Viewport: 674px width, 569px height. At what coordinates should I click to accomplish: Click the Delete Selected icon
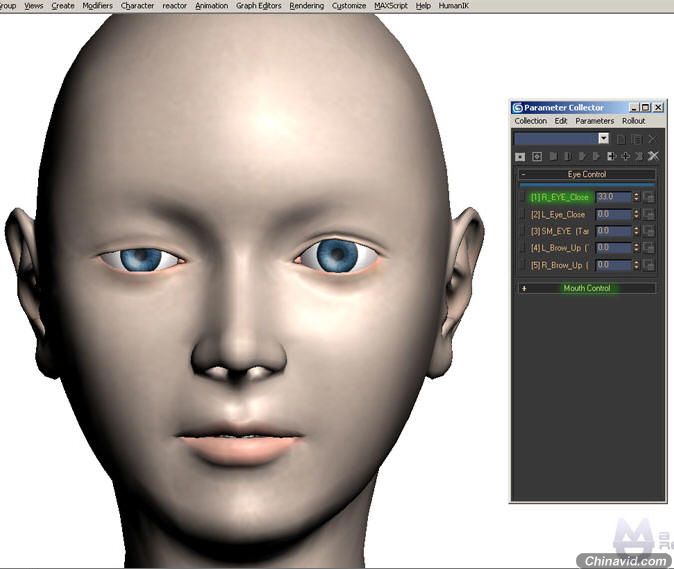pyautogui.click(x=639, y=156)
